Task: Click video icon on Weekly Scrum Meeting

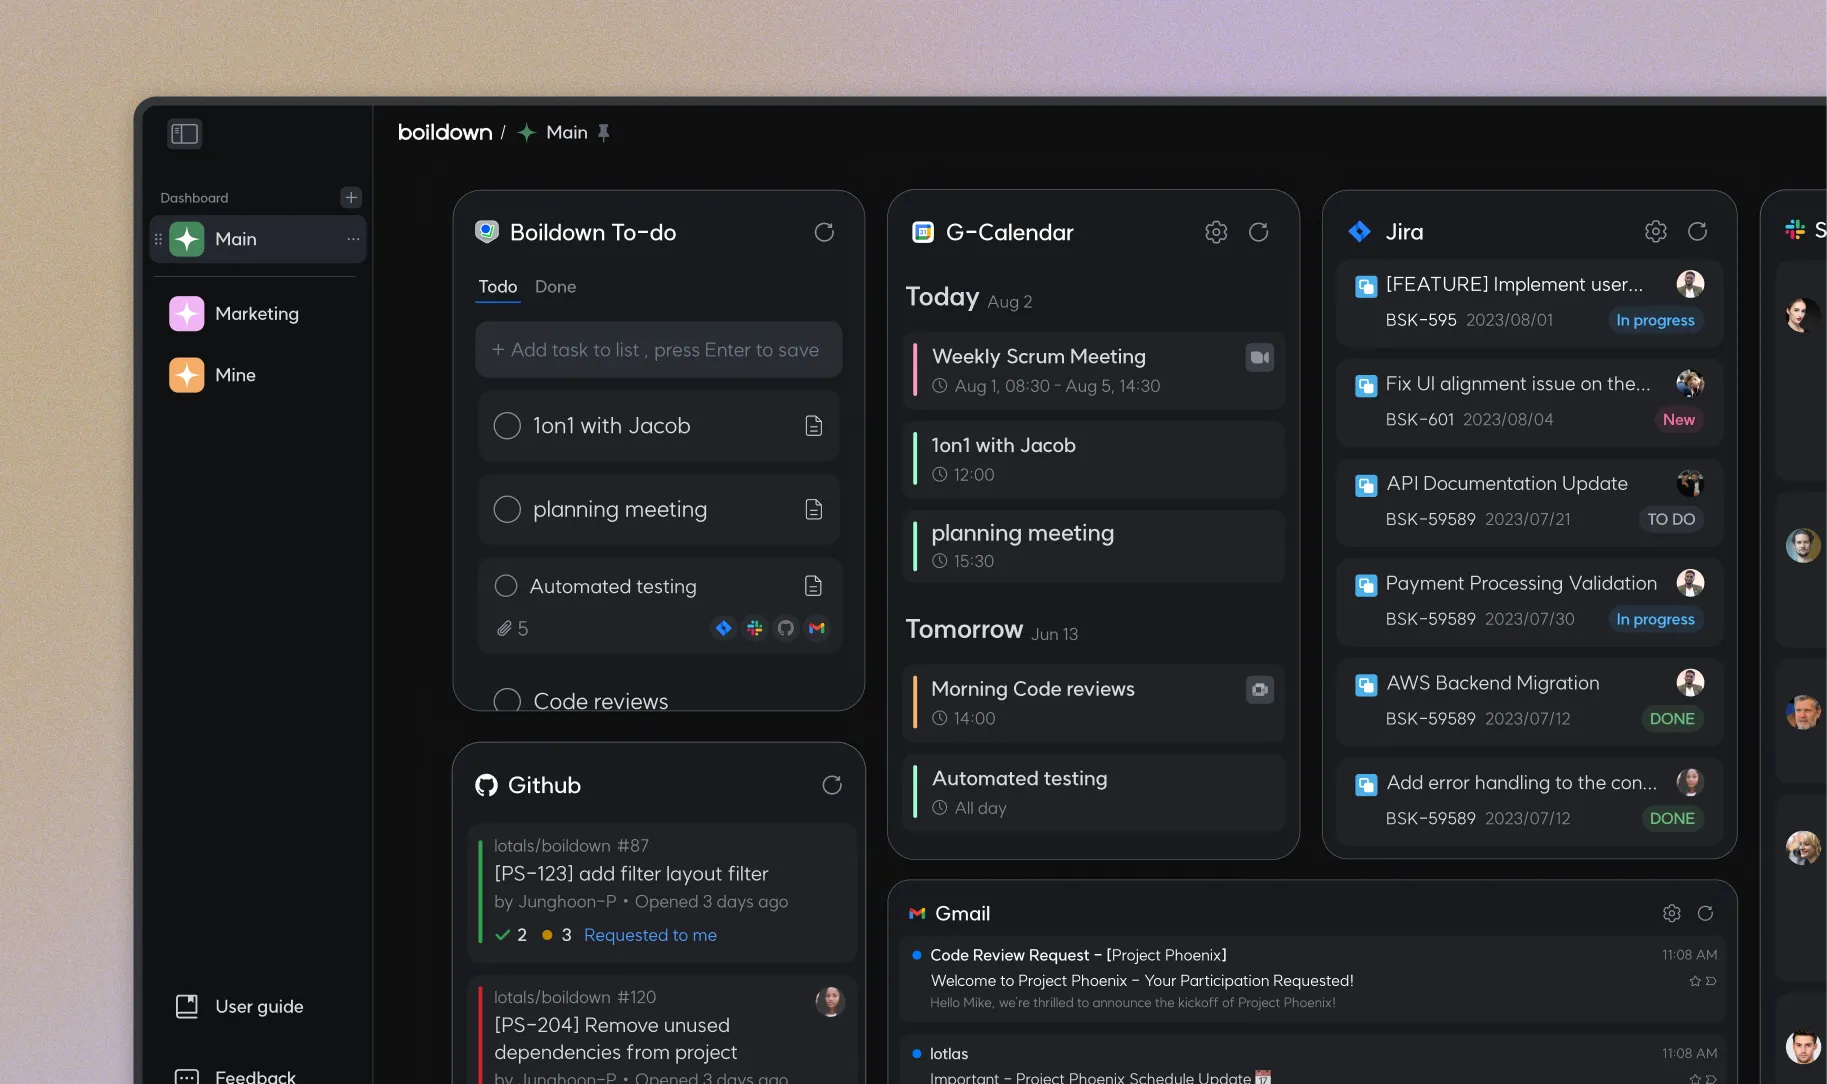Action: pos(1259,357)
